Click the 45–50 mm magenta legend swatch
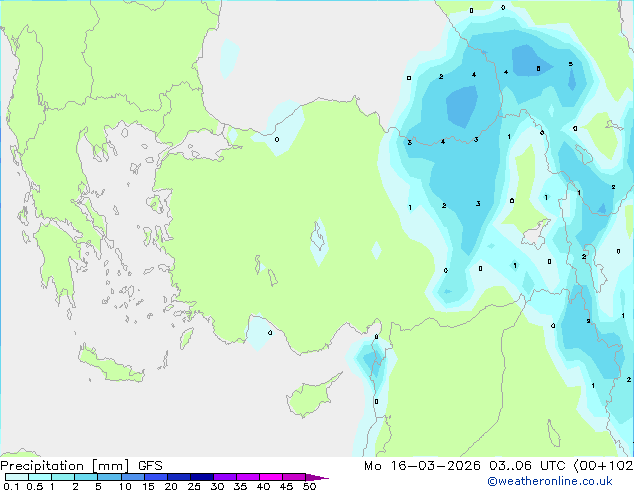The width and height of the screenshot is (634, 490). (x=294, y=477)
